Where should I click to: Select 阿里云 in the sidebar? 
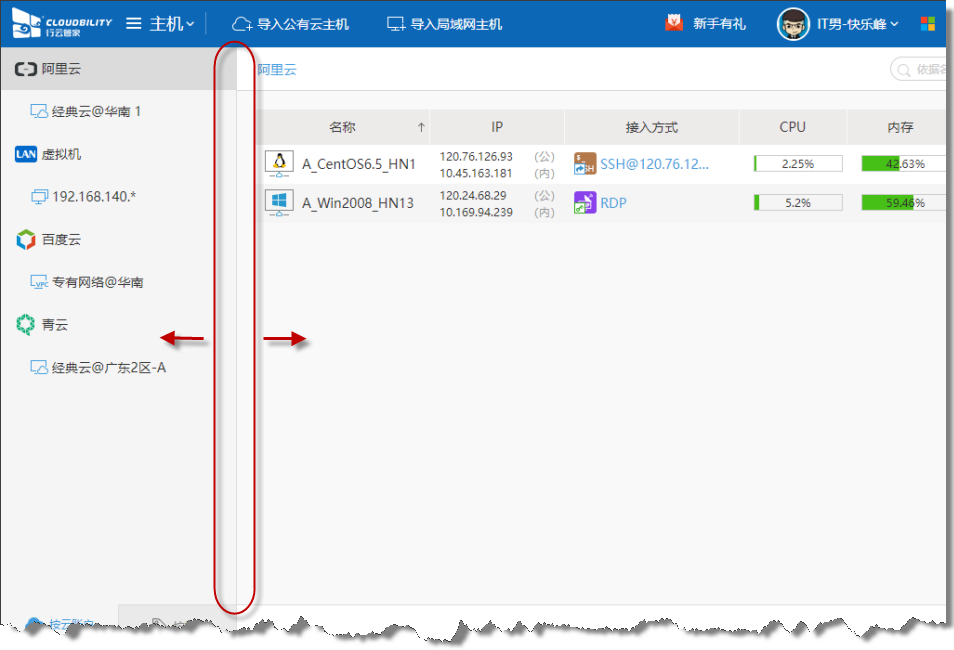[x=118, y=69]
